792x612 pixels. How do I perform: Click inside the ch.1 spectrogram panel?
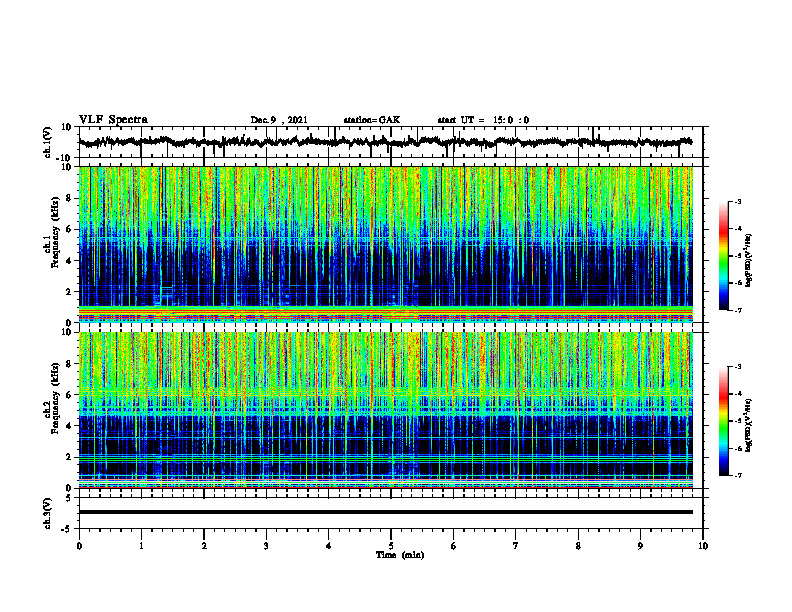click(x=385, y=244)
